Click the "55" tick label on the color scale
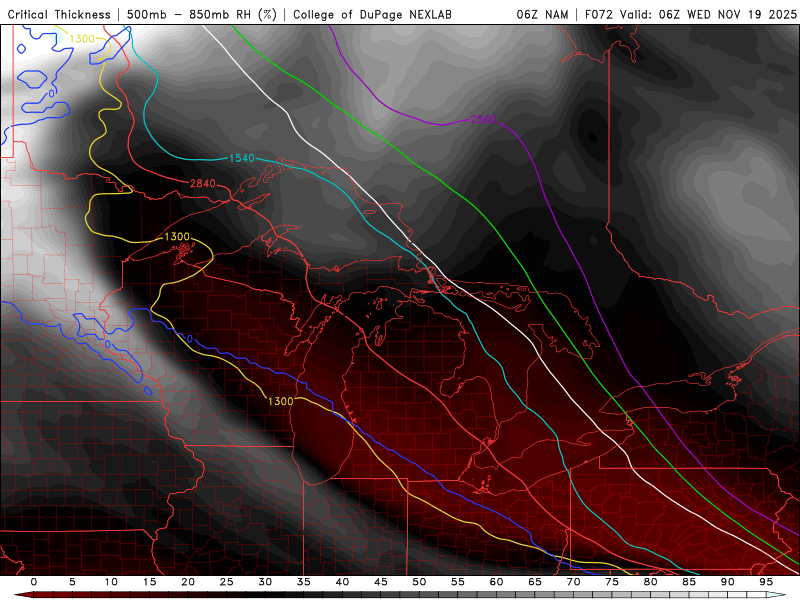800x600 pixels. 458,582
